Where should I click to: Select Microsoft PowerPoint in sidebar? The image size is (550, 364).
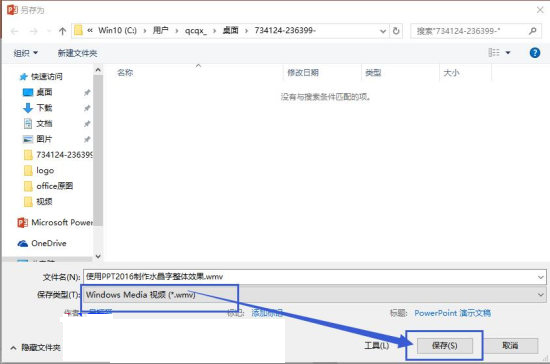(x=62, y=223)
